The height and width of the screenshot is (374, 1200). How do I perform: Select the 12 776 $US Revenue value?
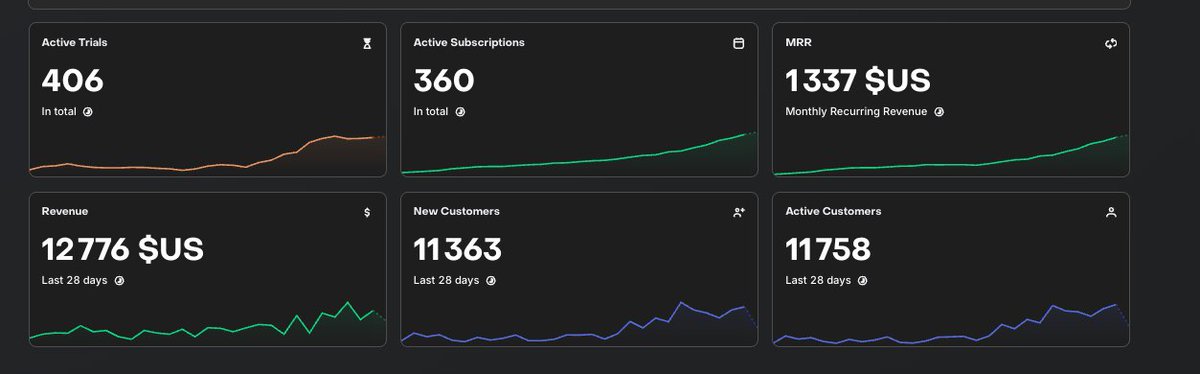[123, 249]
